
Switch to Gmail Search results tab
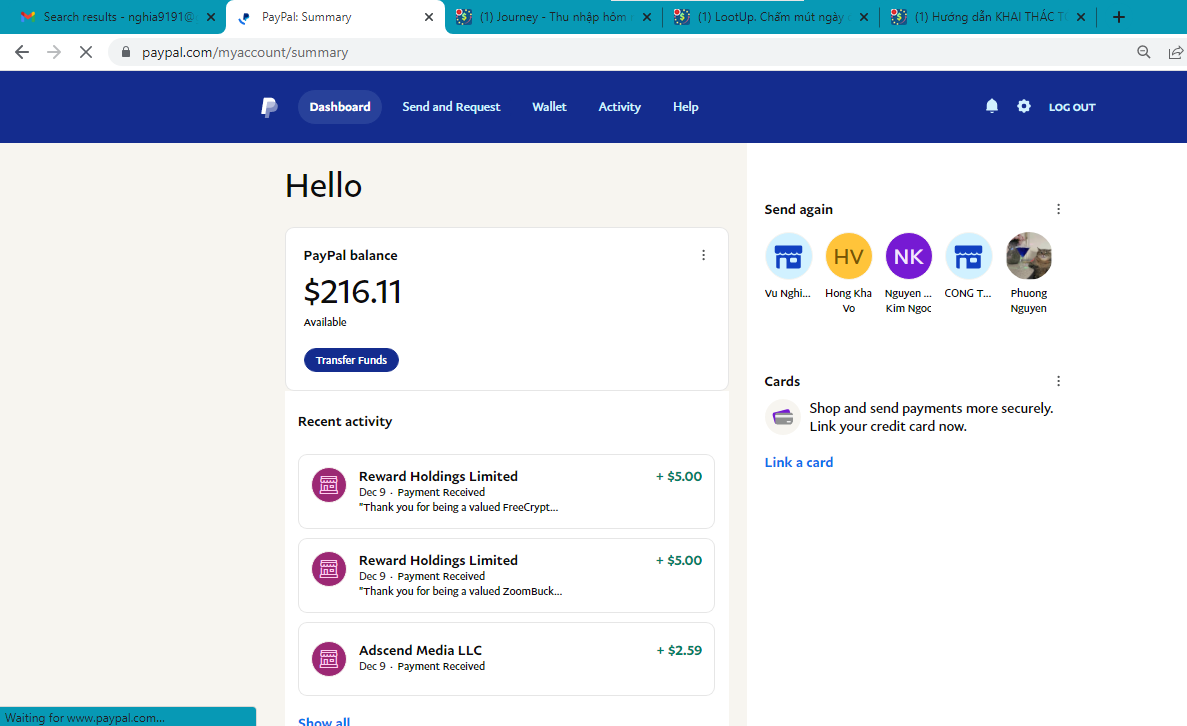(x=112, y=17)
